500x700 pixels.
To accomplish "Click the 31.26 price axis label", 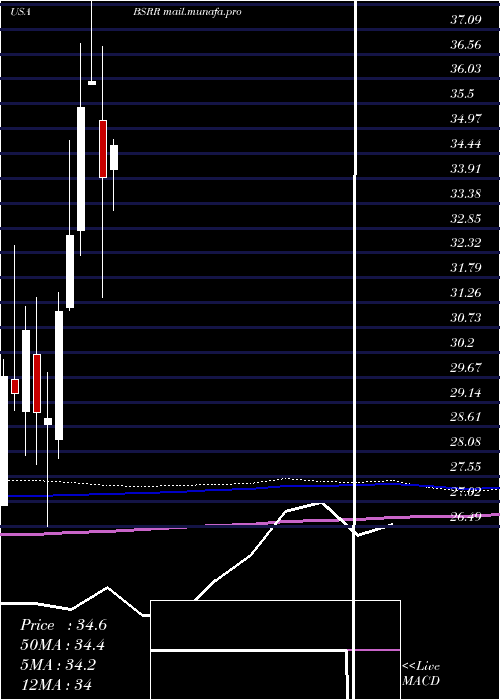I will [466, 293].
